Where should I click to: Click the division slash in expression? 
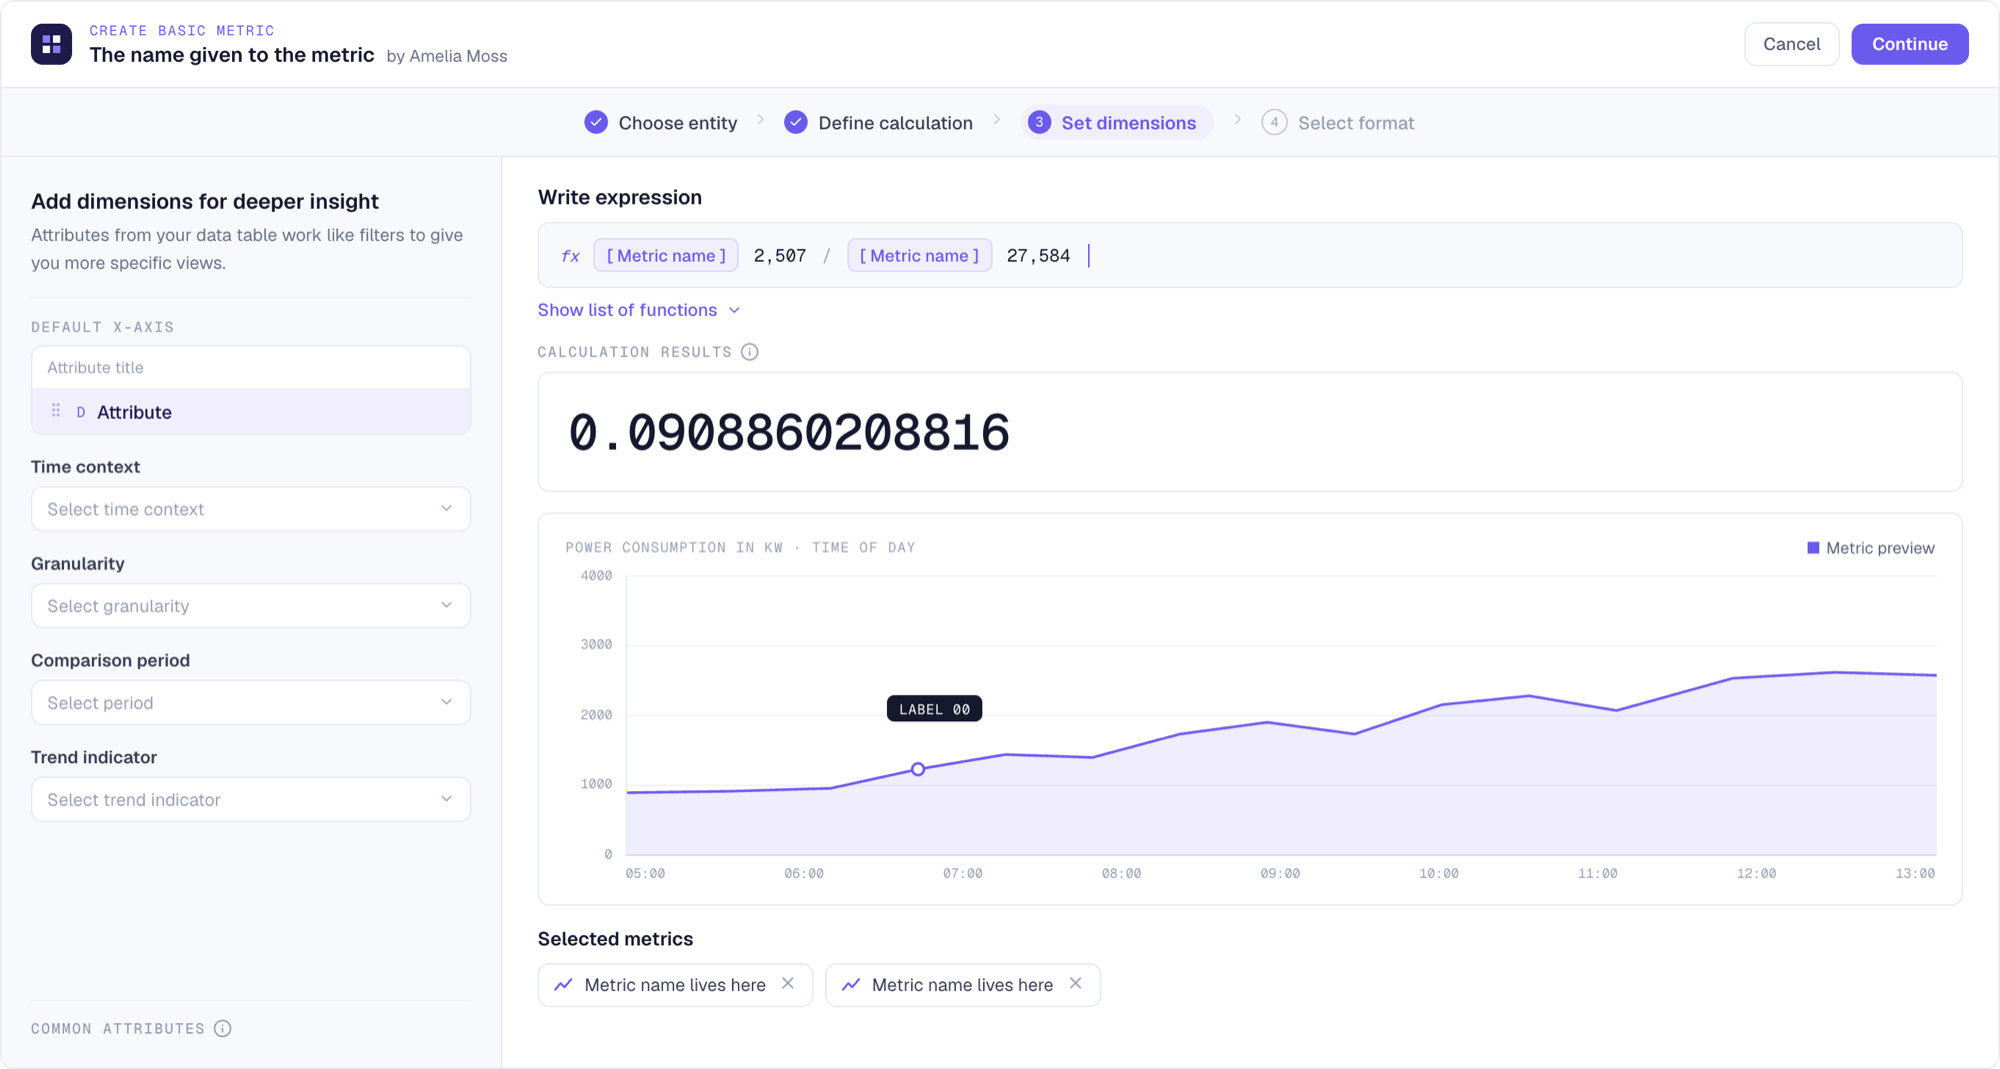click(827, 256)
